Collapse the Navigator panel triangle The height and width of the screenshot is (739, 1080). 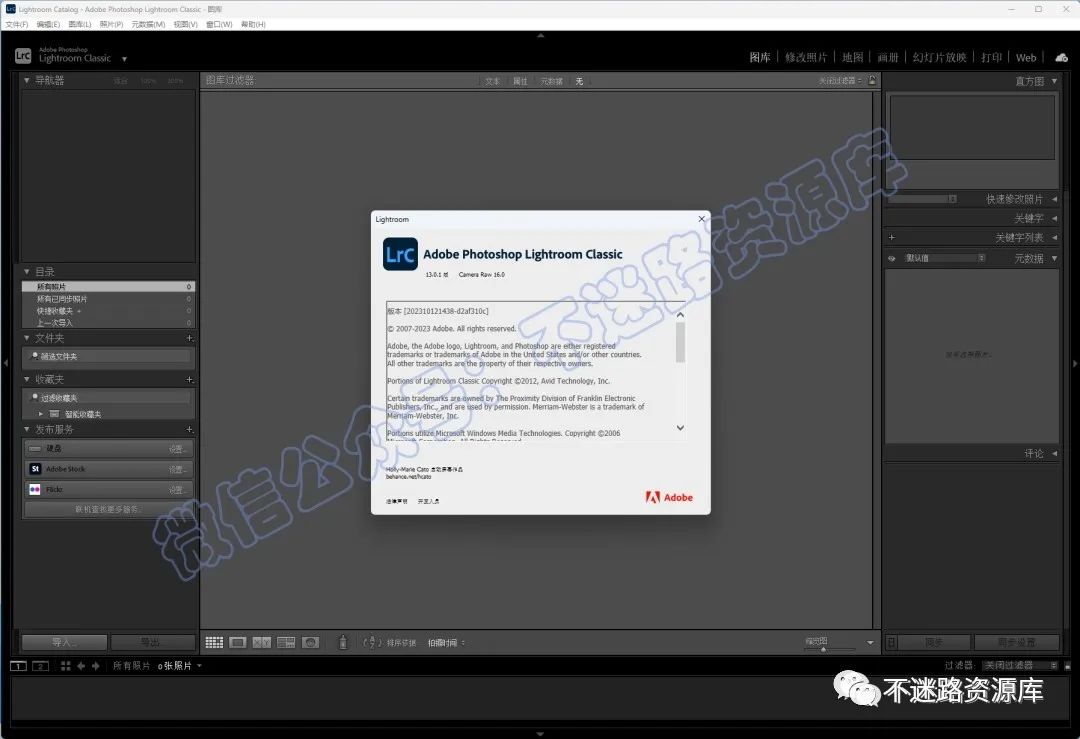point(27,81)
